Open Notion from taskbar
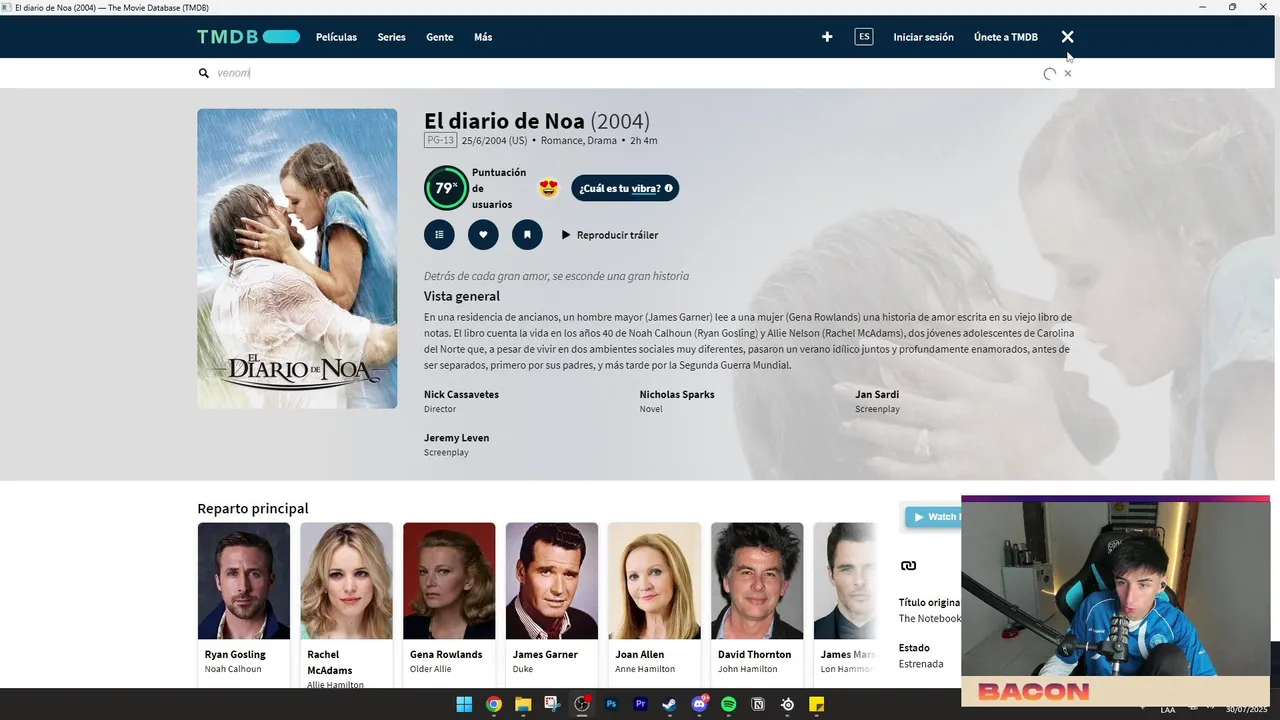 point(758,704)
